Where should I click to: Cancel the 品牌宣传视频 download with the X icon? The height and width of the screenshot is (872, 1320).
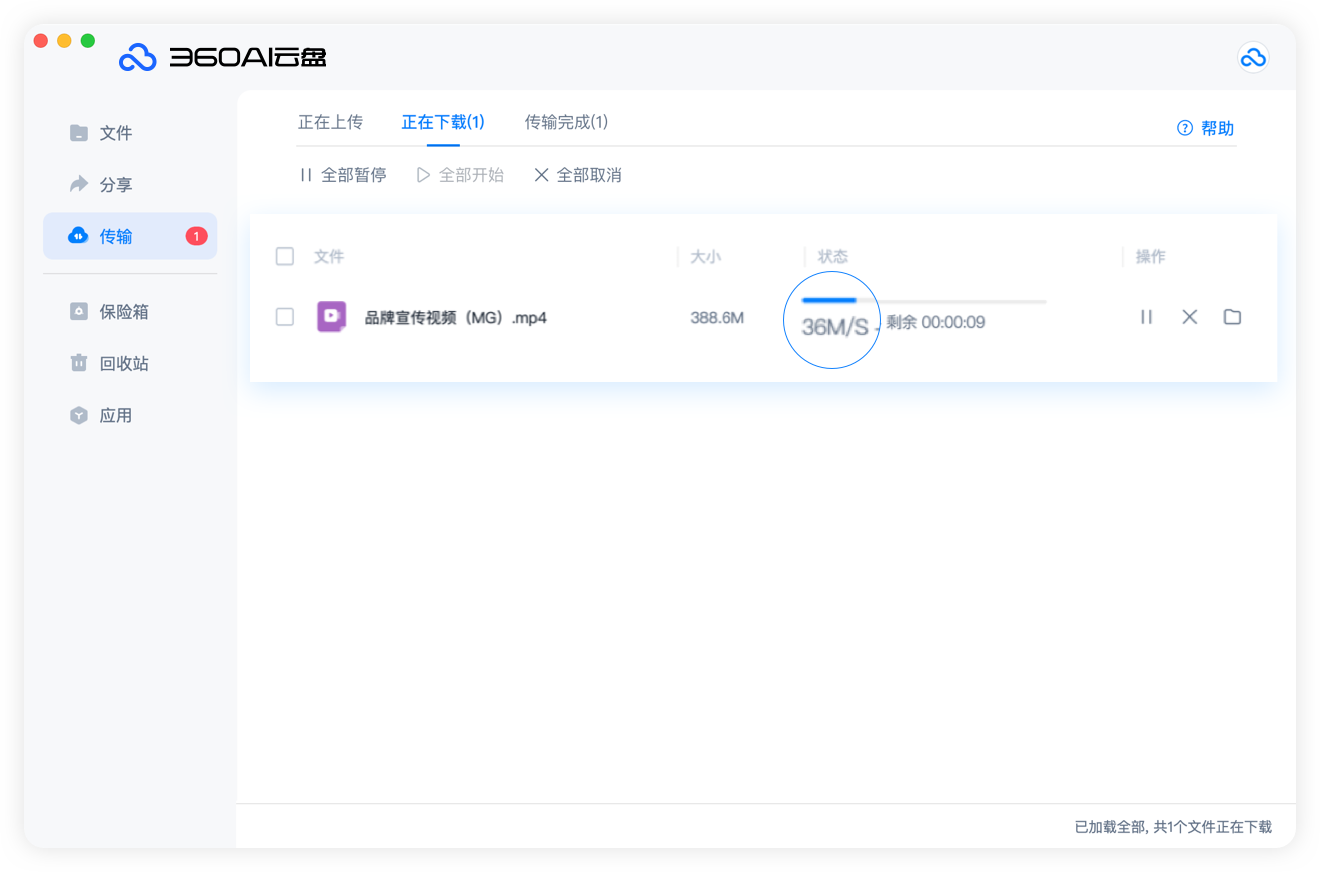[1189, 317]
